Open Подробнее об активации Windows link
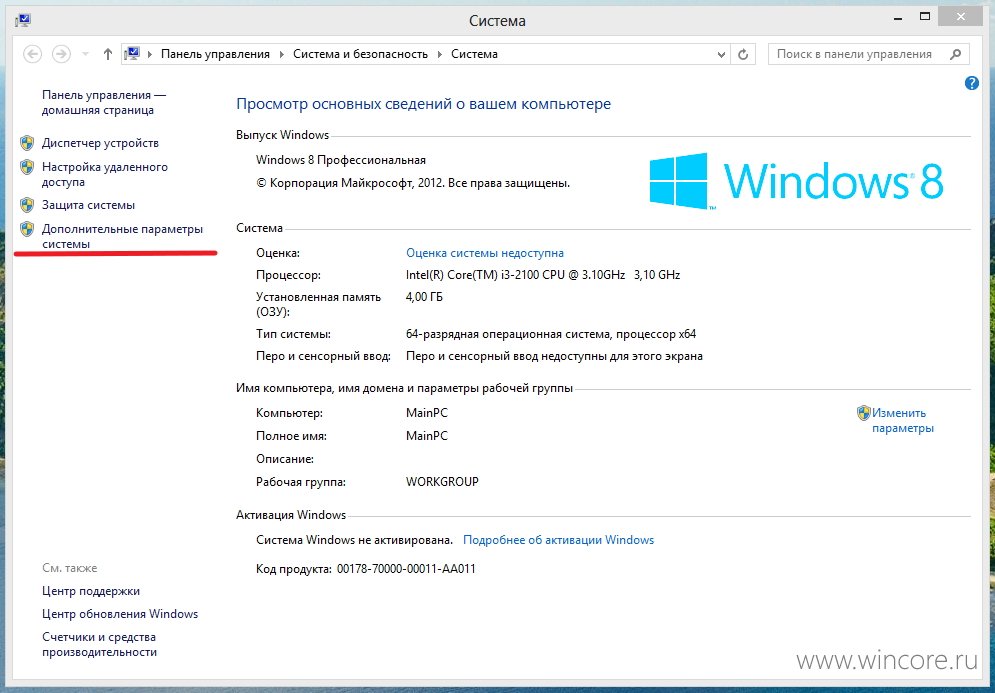The width and height of the screenshot is (995, 693). tap(558, 540)
